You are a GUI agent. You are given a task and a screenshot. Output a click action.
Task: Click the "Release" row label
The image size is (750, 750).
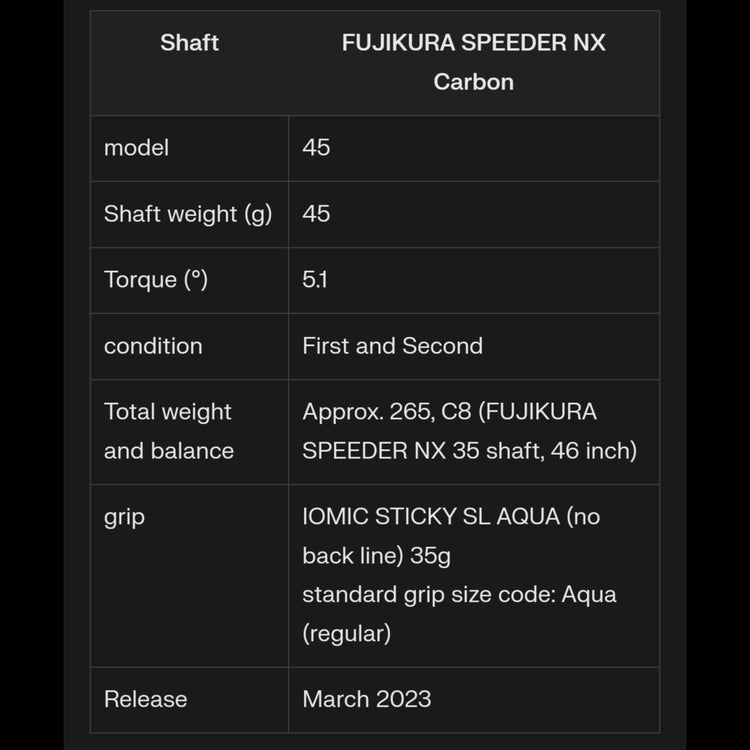pos(145,699)
